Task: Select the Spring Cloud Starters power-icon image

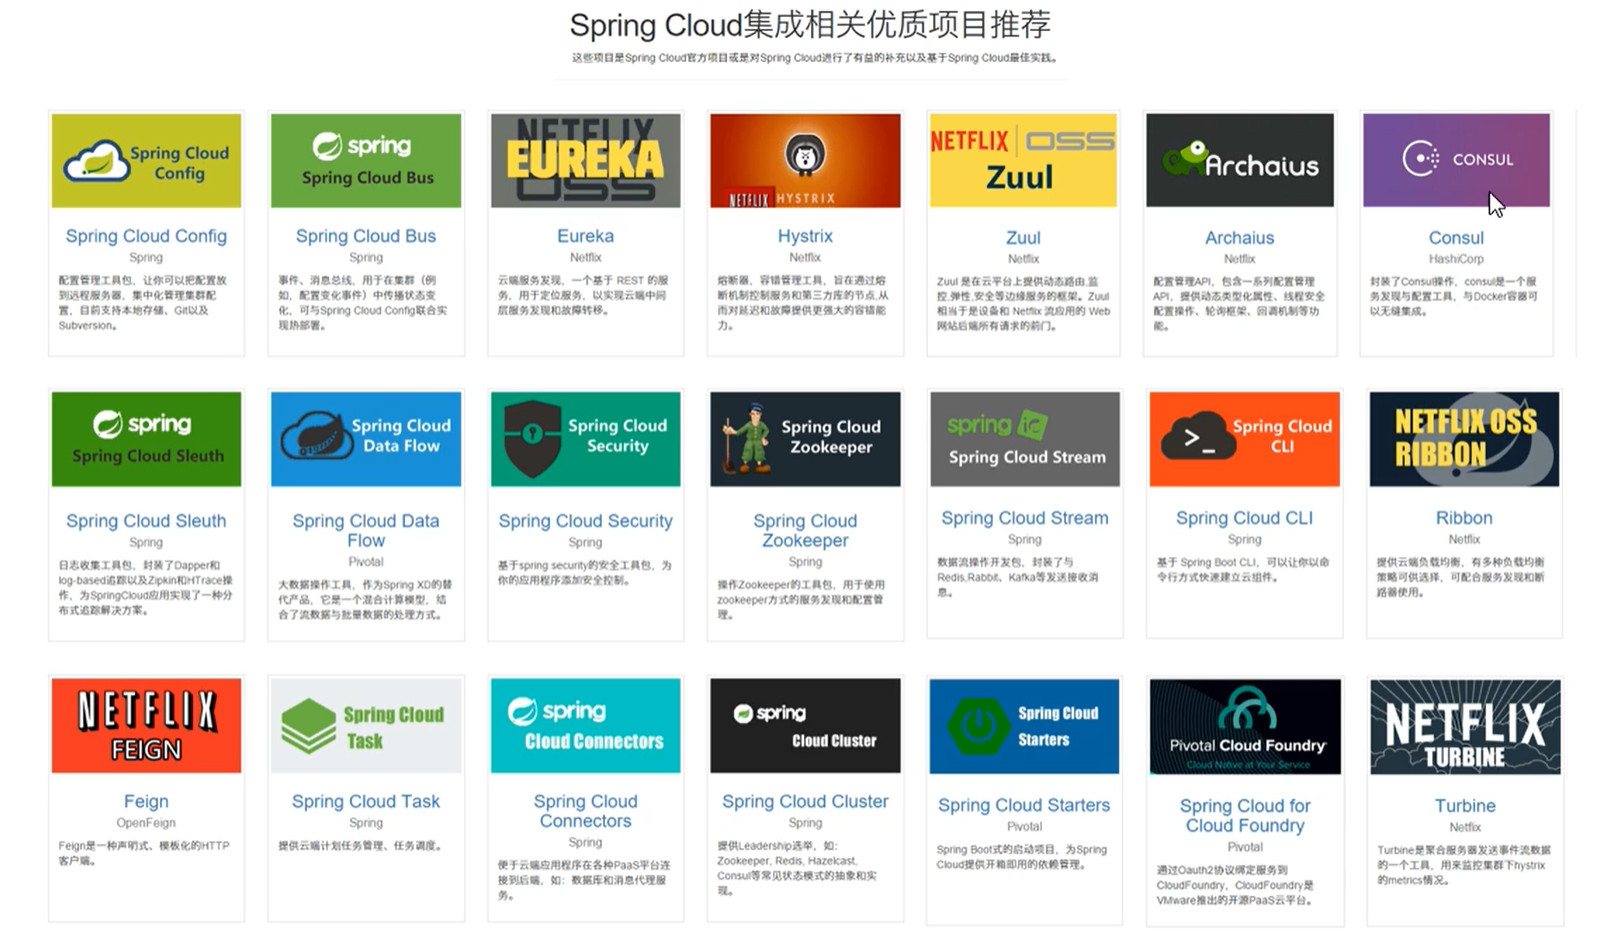Action: 1024,726
